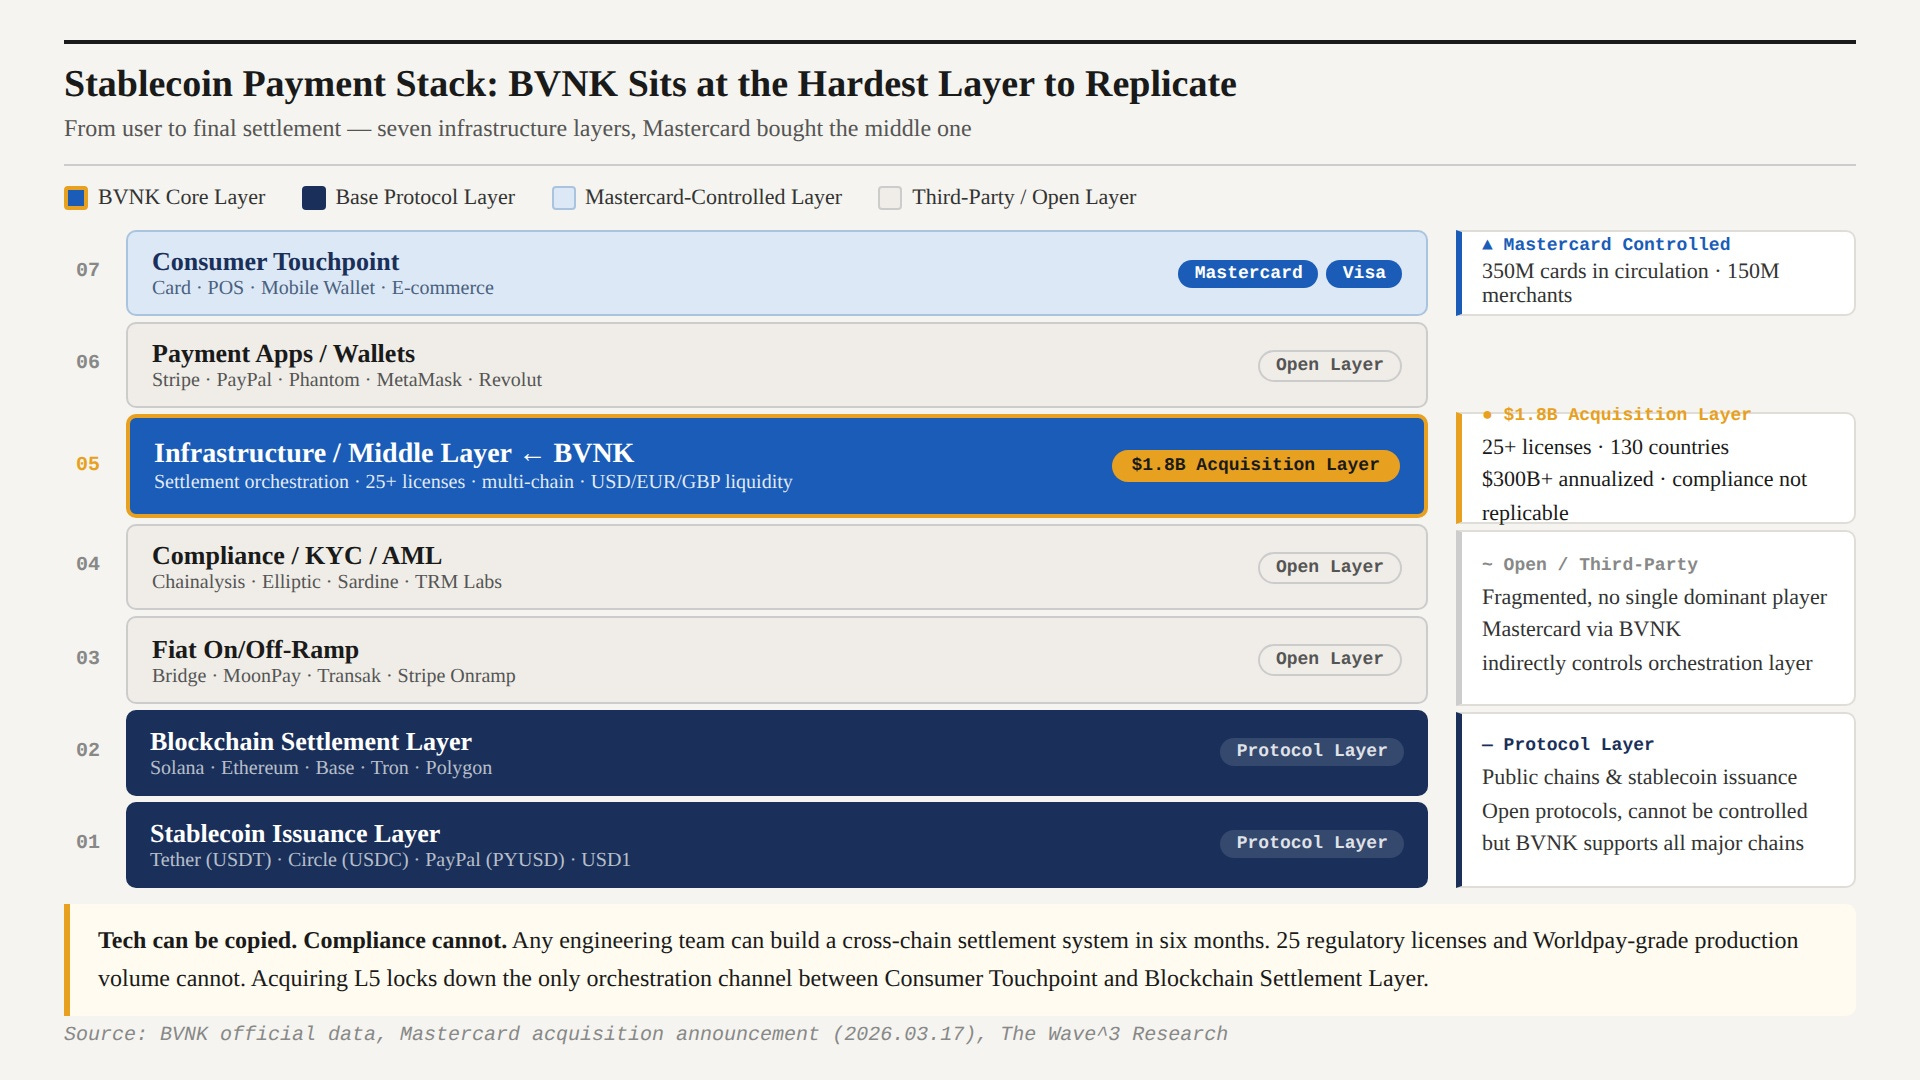Click the "Infrastructure / Middle Layer ← BVNK" title
The image size is (1920, 1080).
[394, 453]
